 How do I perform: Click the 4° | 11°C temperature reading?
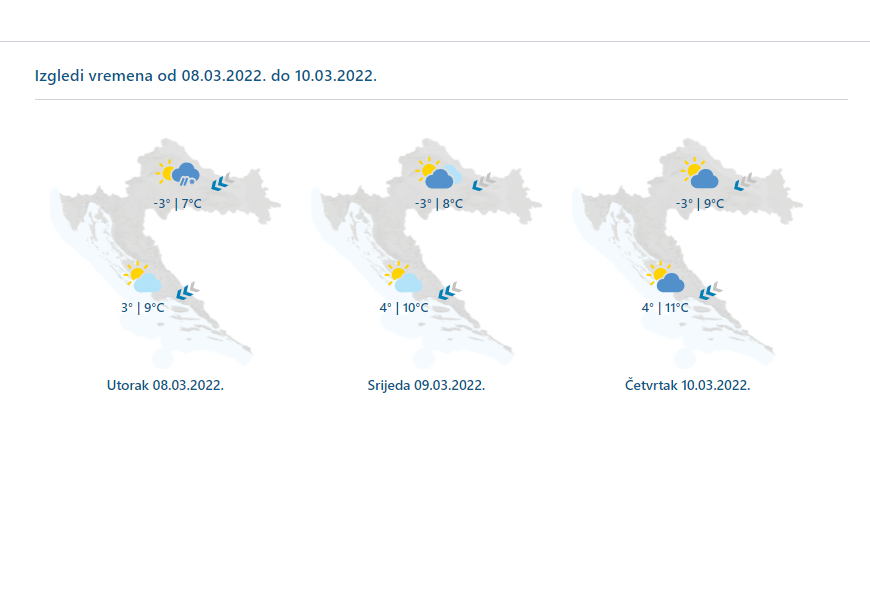pyautogui.click(x=665, y=308)
